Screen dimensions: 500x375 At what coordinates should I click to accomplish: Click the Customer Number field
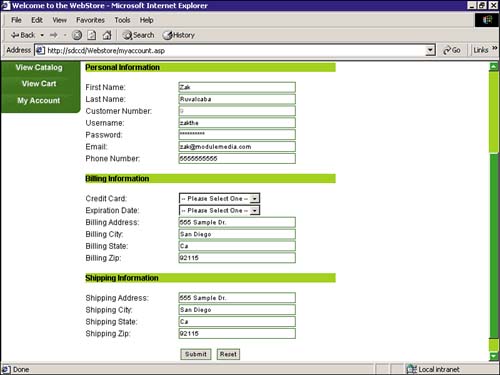pos(237,111)
